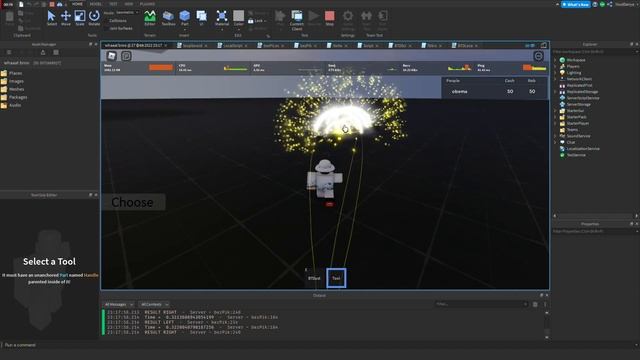Open the Images folder in Asset Manager
This screenshot has height=360, width=640.
coord(12,81)
